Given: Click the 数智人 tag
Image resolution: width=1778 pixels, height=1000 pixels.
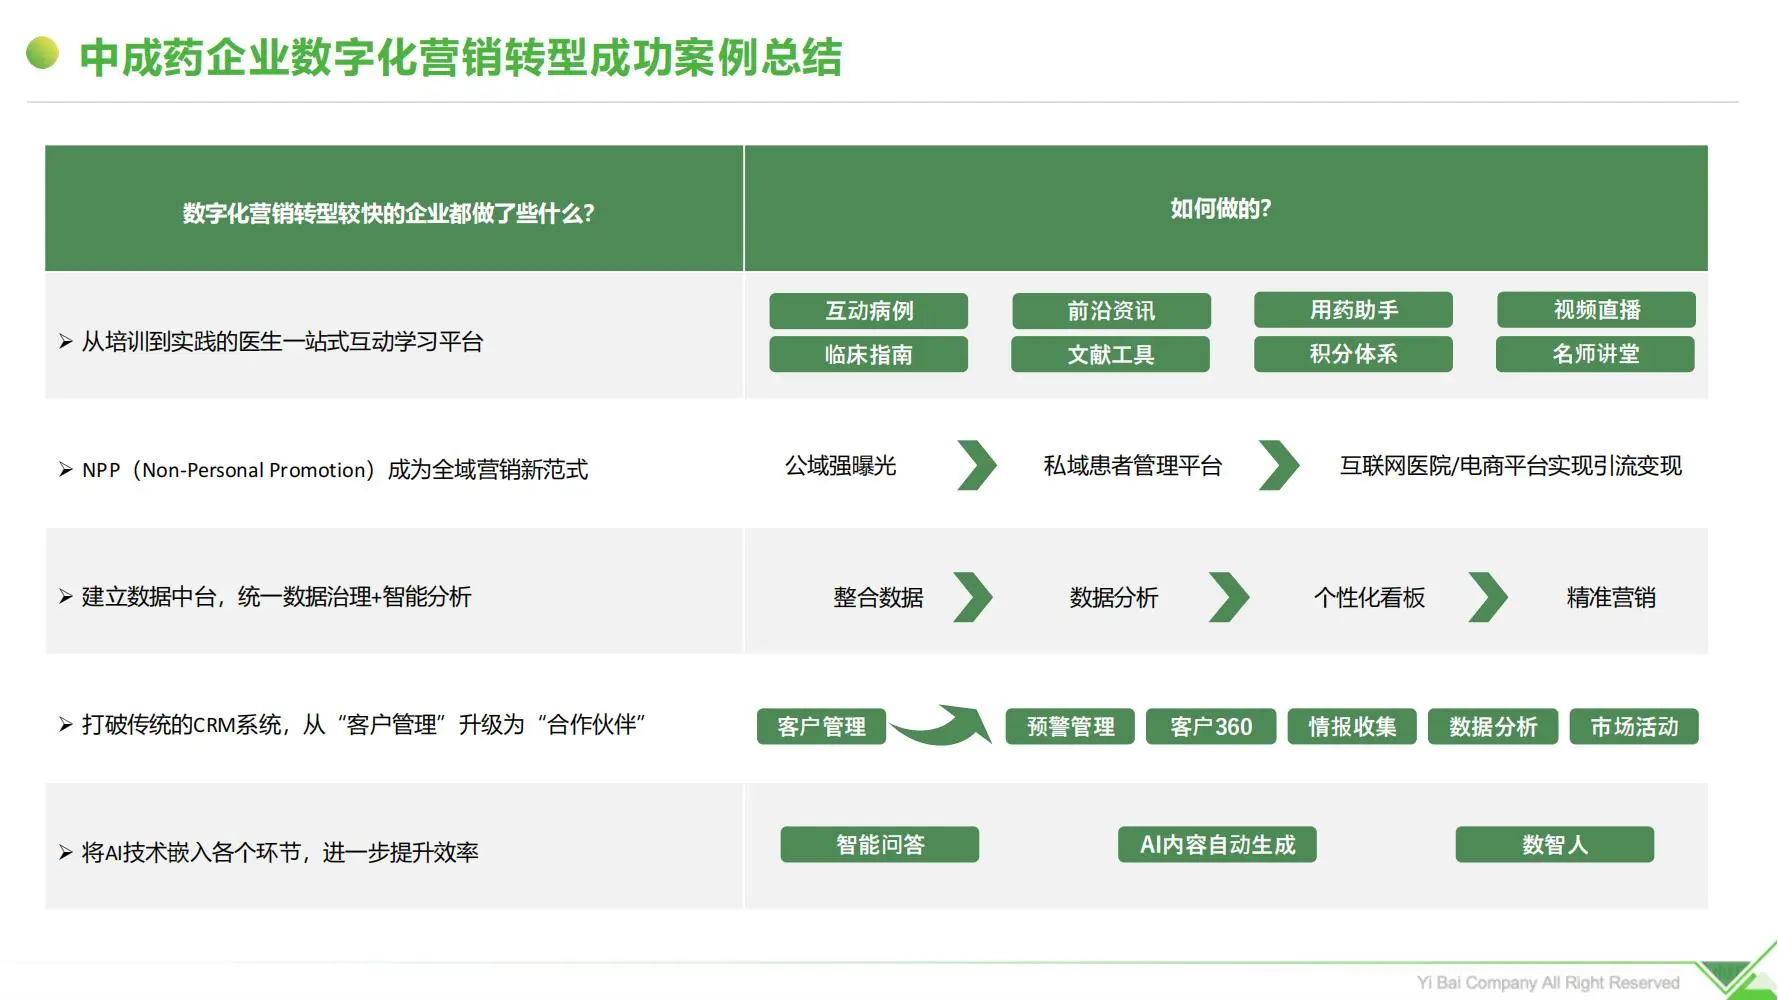Looking at the screenshot, I should tap(1555, 845).
